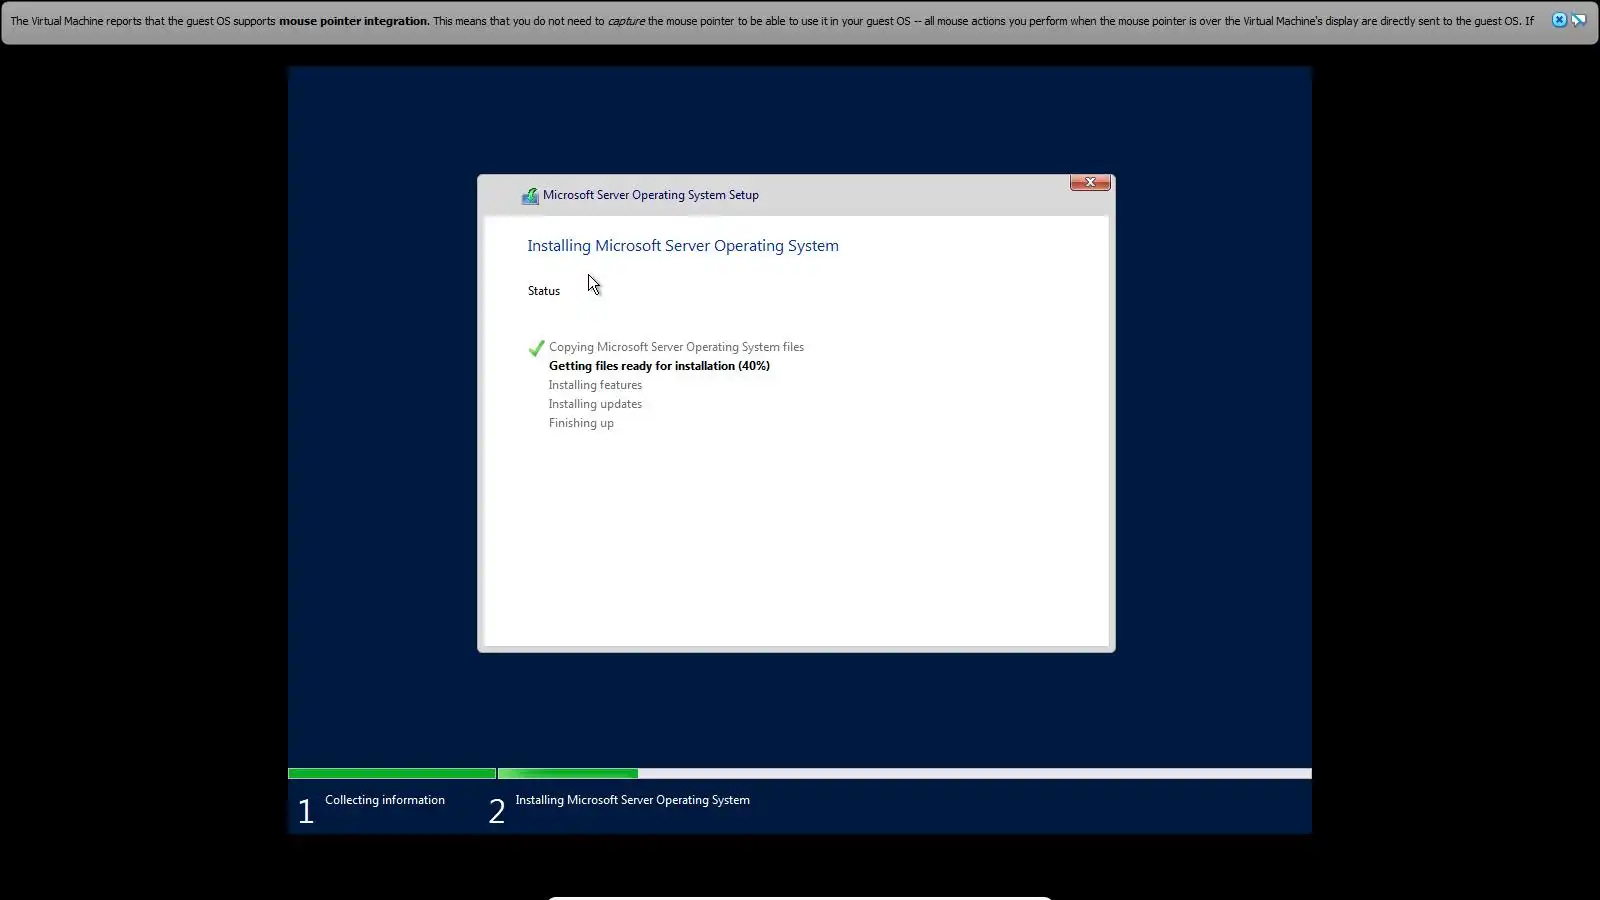Click the 'Collecting information' stage label
Image resolution: width=1600 pixels, height=900 pixels.
tap(385, 800)
